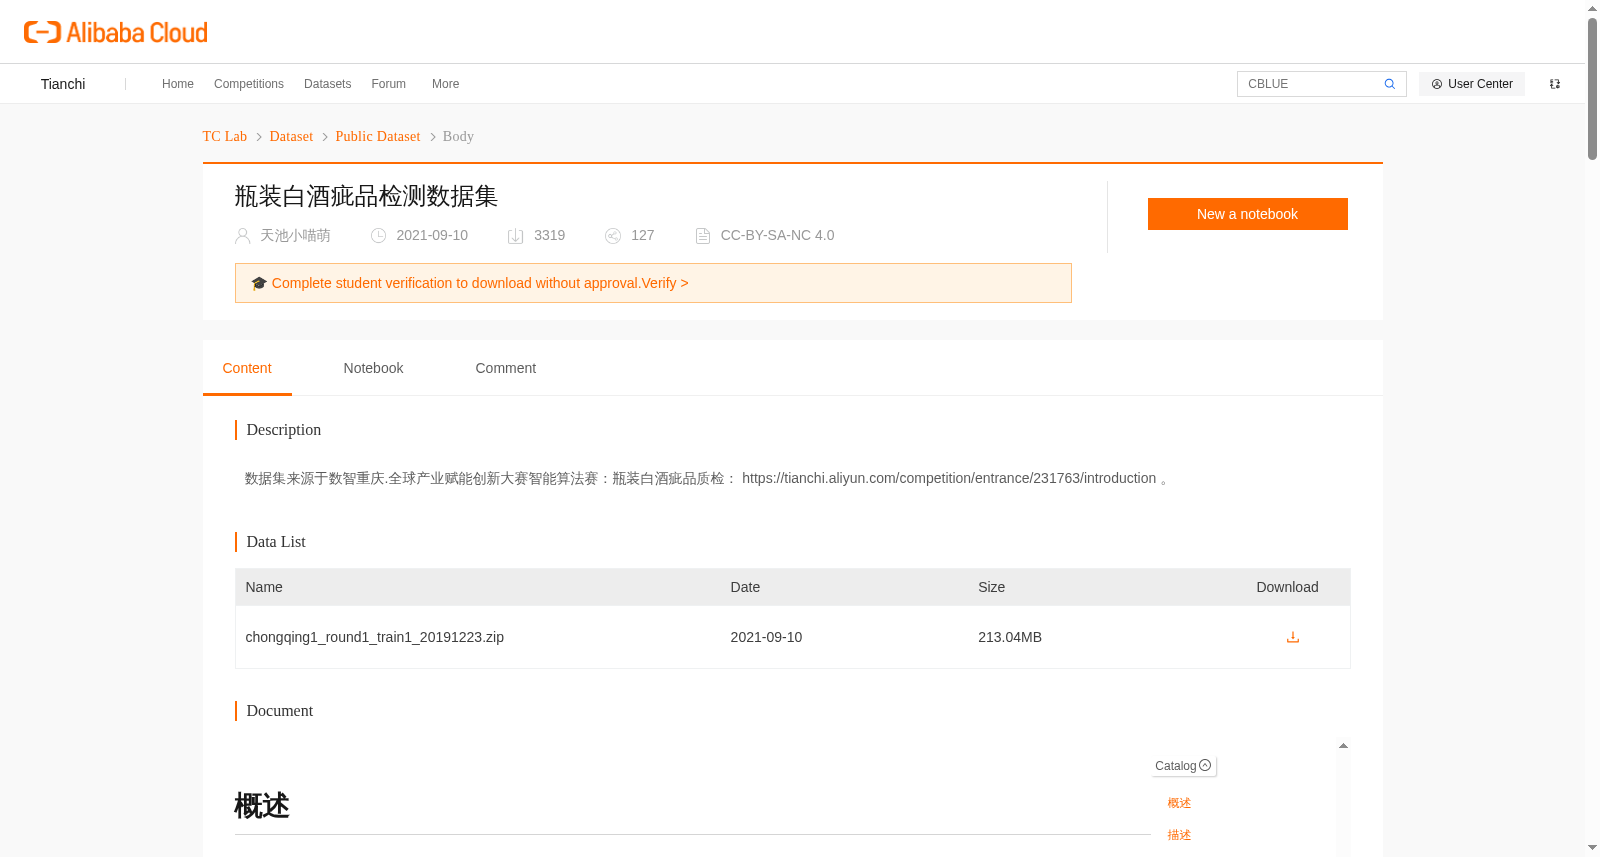Click the graduation cap icon in verification banner

click(259, 283)
